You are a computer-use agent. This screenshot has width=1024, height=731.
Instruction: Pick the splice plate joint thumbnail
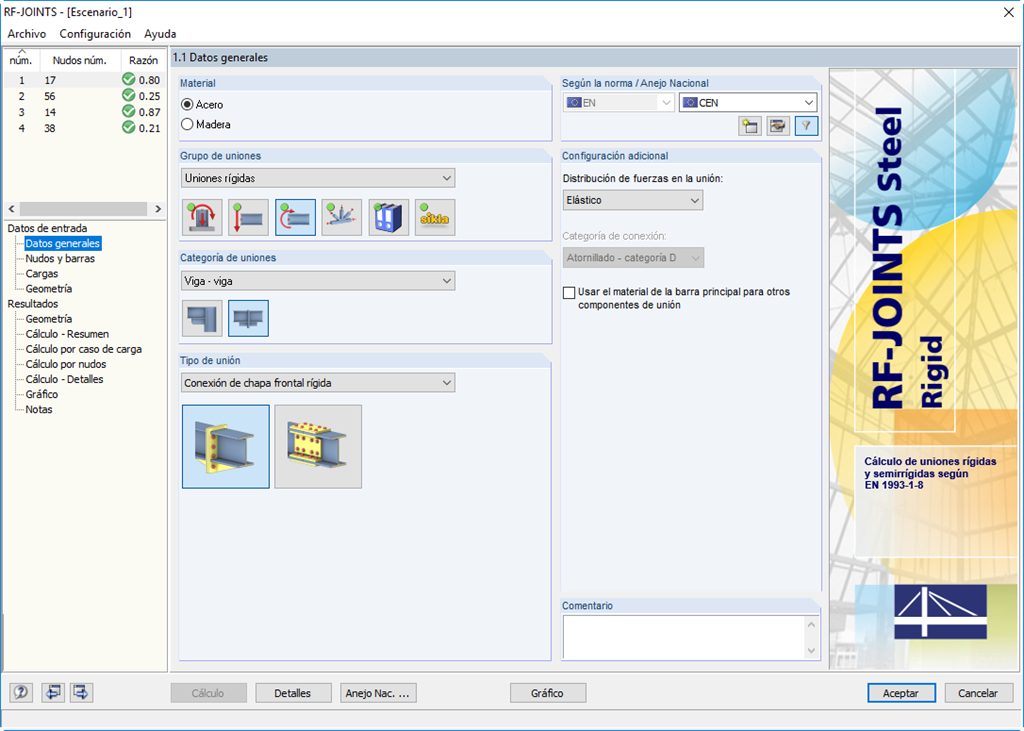(x=318, y=446)
